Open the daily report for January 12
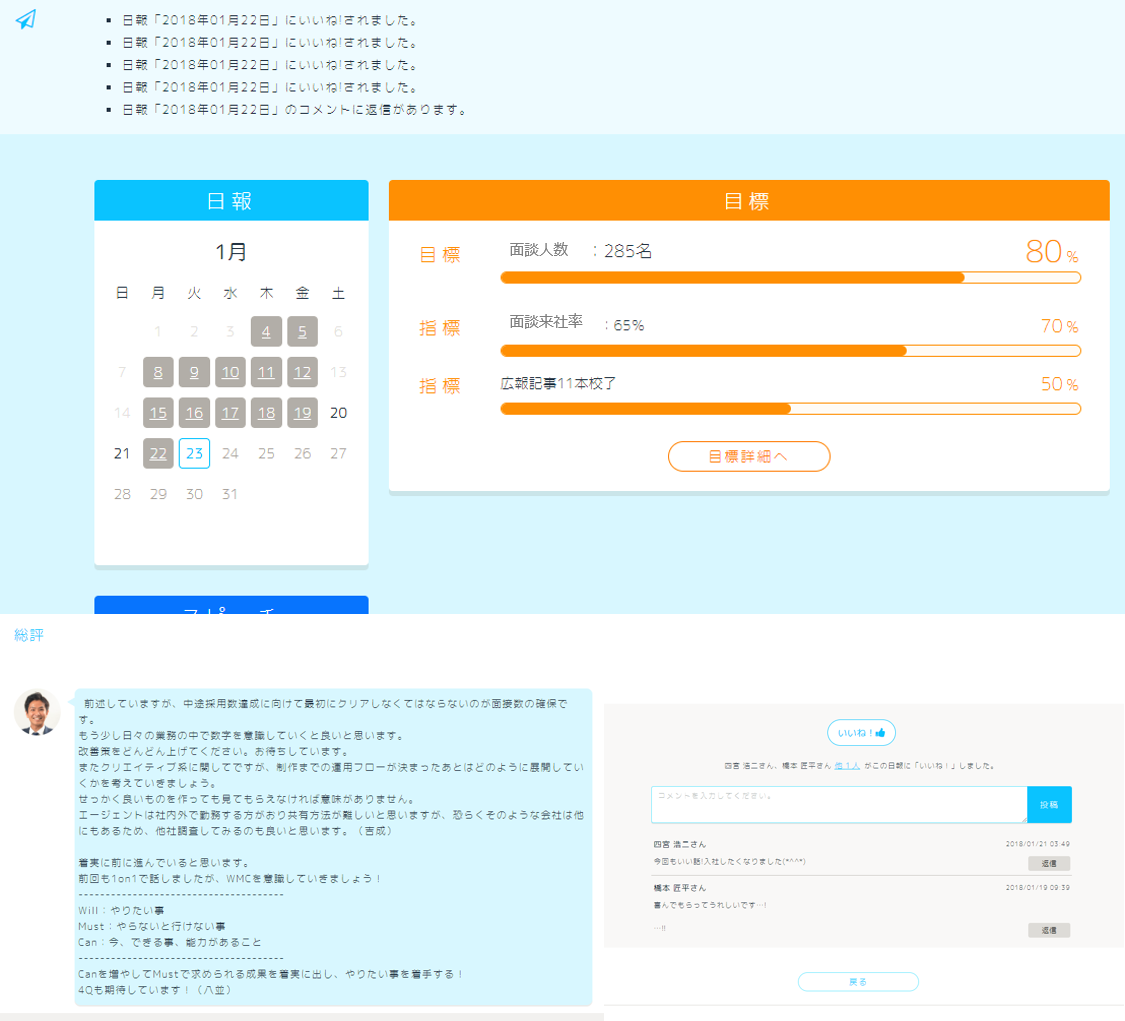The image size is (1125, 1021). coord(302,372)
